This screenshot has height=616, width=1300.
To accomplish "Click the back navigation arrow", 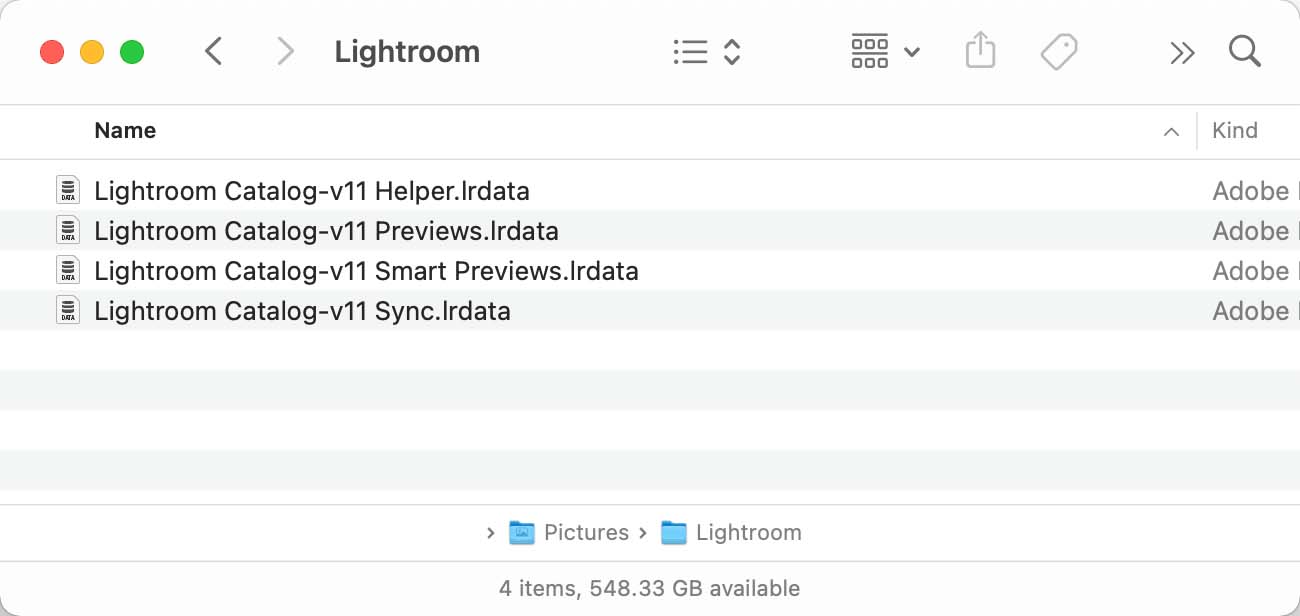I will (213, 51).
